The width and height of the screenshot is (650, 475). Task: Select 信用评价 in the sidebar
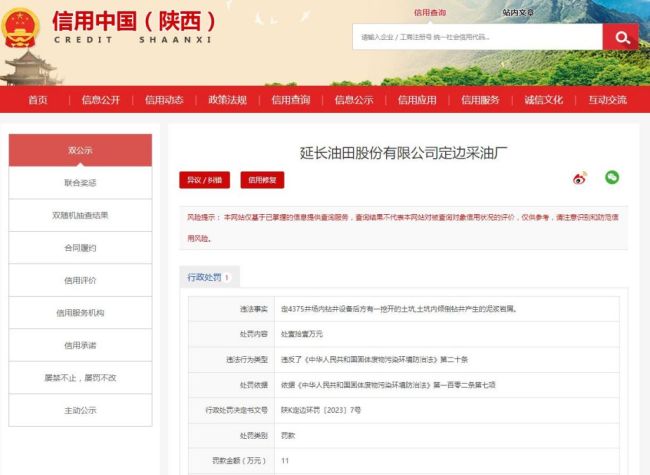[x=80, y=280]
